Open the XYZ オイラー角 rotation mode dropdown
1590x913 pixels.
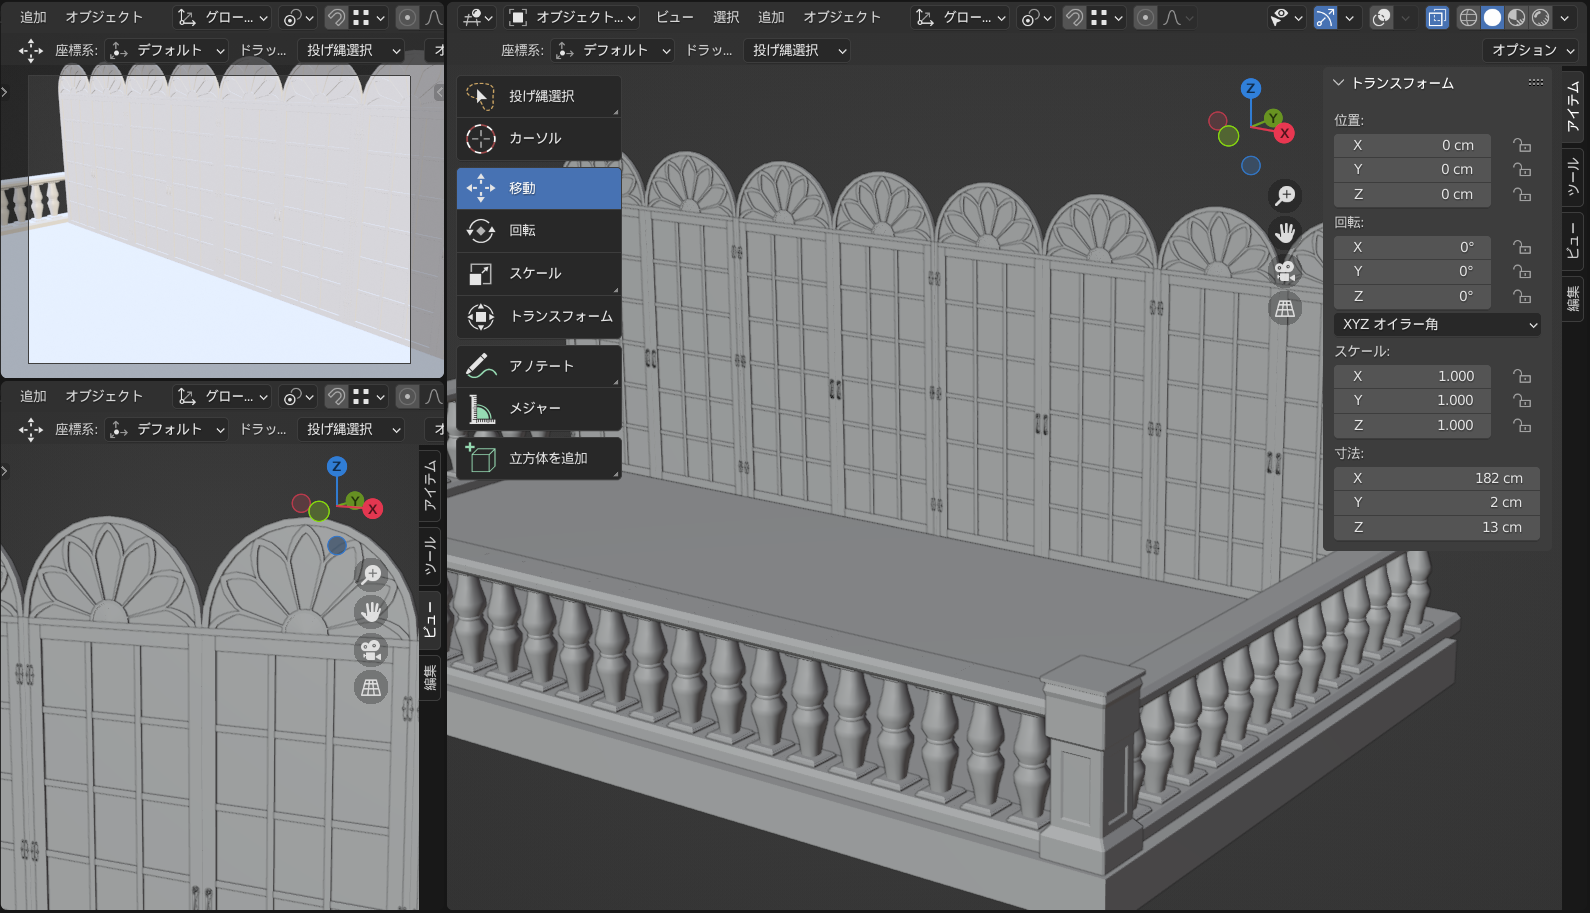pyautogui.click(x=1437, y=325)
